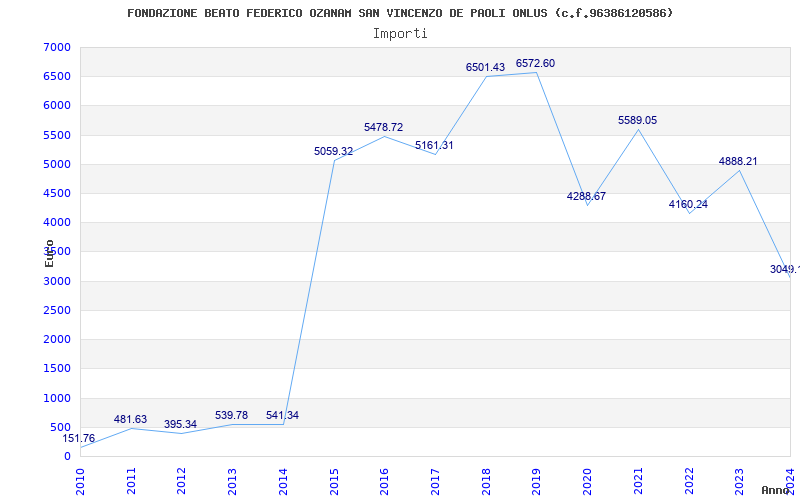Viewport: 800px width, 500px height.
Task: Select x-axis year 2014
Action: [x=283, y=481]
